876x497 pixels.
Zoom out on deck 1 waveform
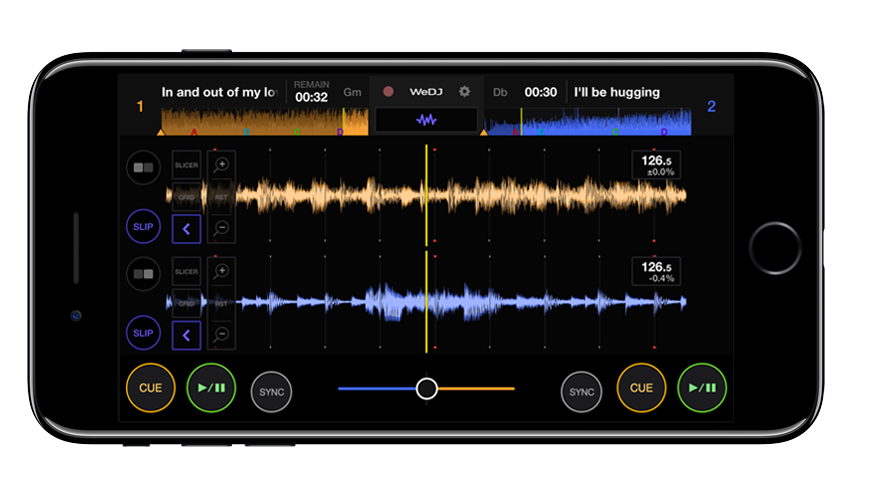pos(221,228)
